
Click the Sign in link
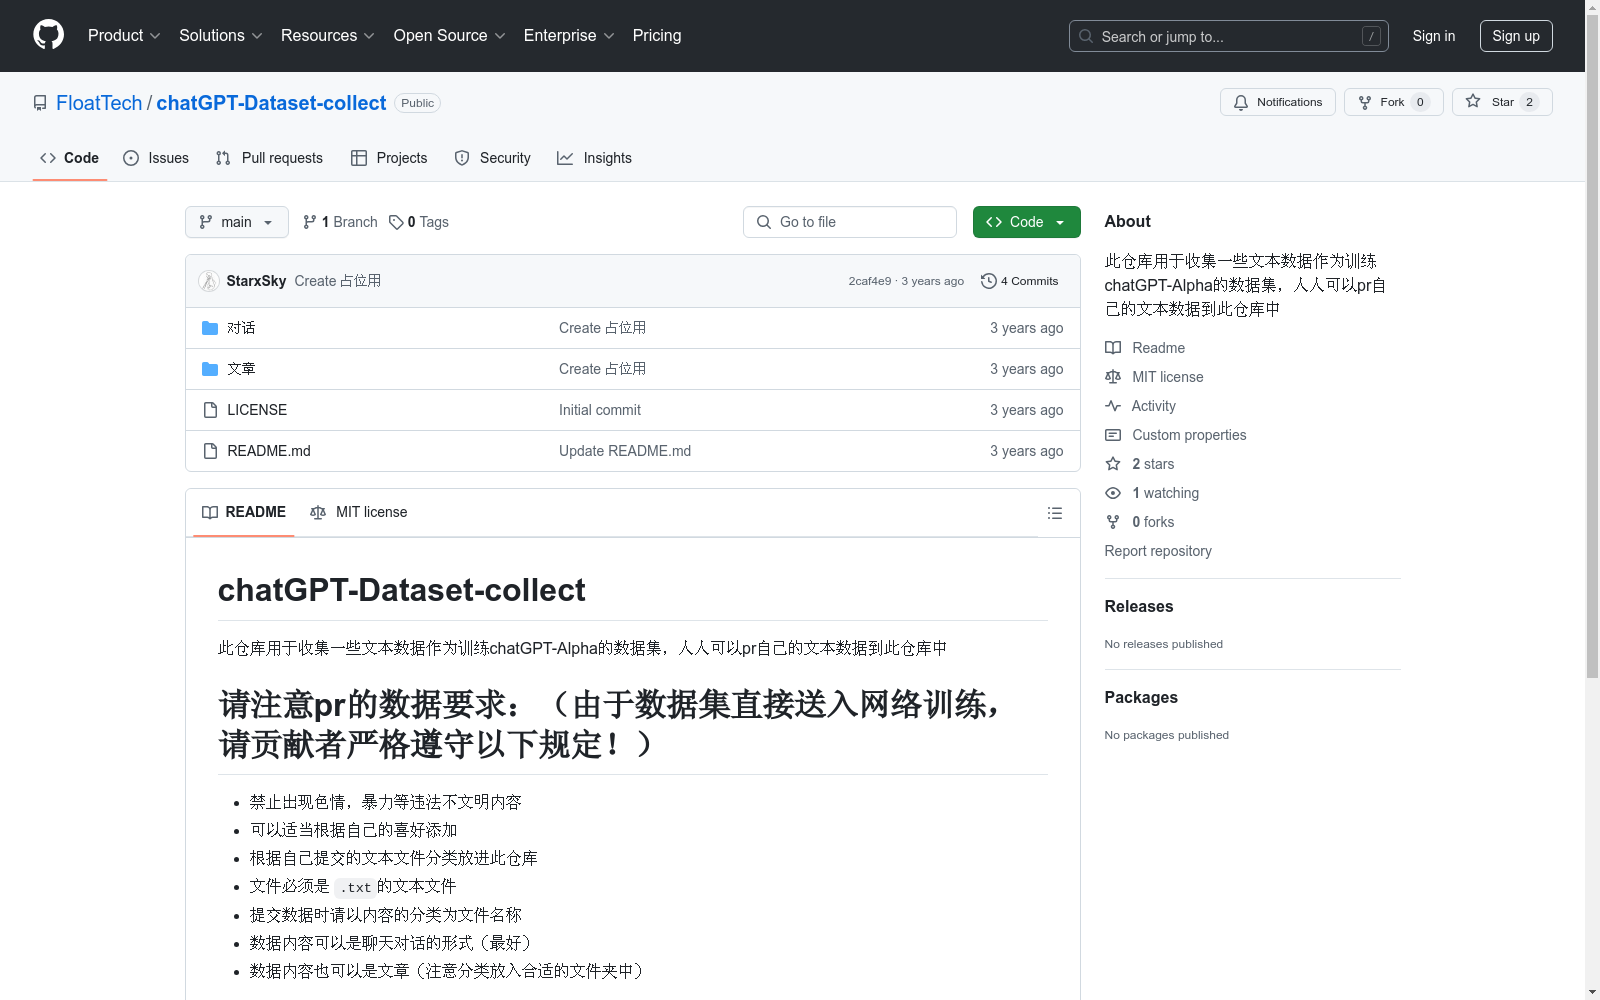pos(1433,36)
